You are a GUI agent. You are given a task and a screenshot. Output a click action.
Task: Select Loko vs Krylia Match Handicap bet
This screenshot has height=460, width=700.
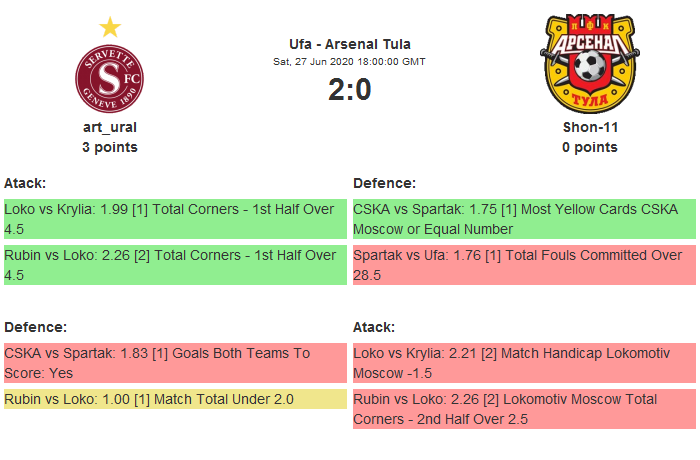[x=523, y=363]
